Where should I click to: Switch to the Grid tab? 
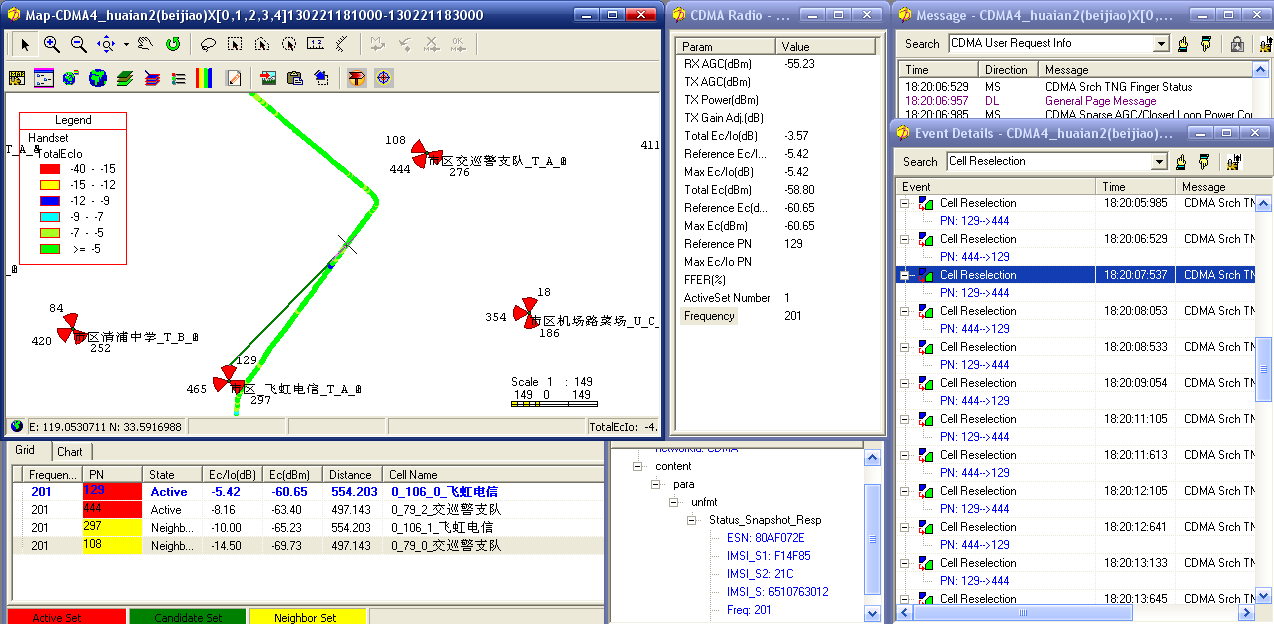(25, 451)
